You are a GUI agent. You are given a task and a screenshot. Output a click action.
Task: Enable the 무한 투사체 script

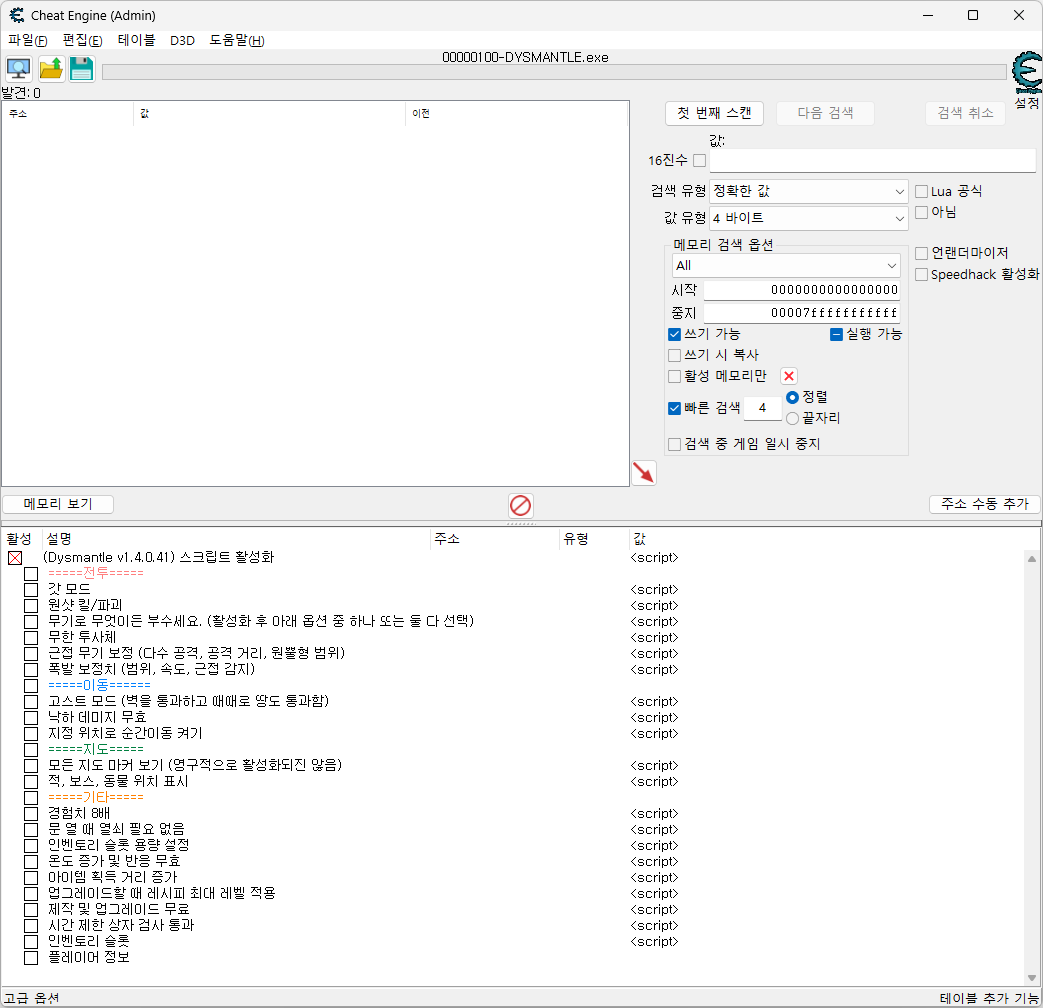[31, 637]
